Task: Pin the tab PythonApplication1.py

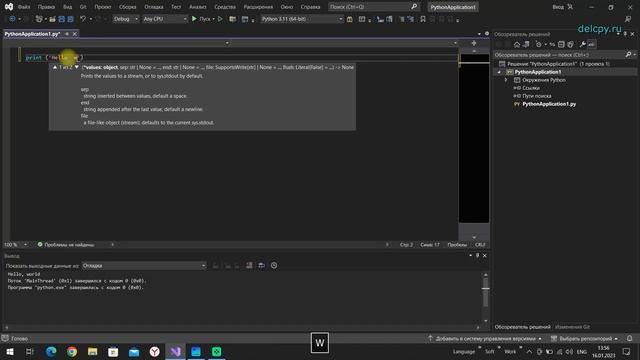Action: (67, 34)
